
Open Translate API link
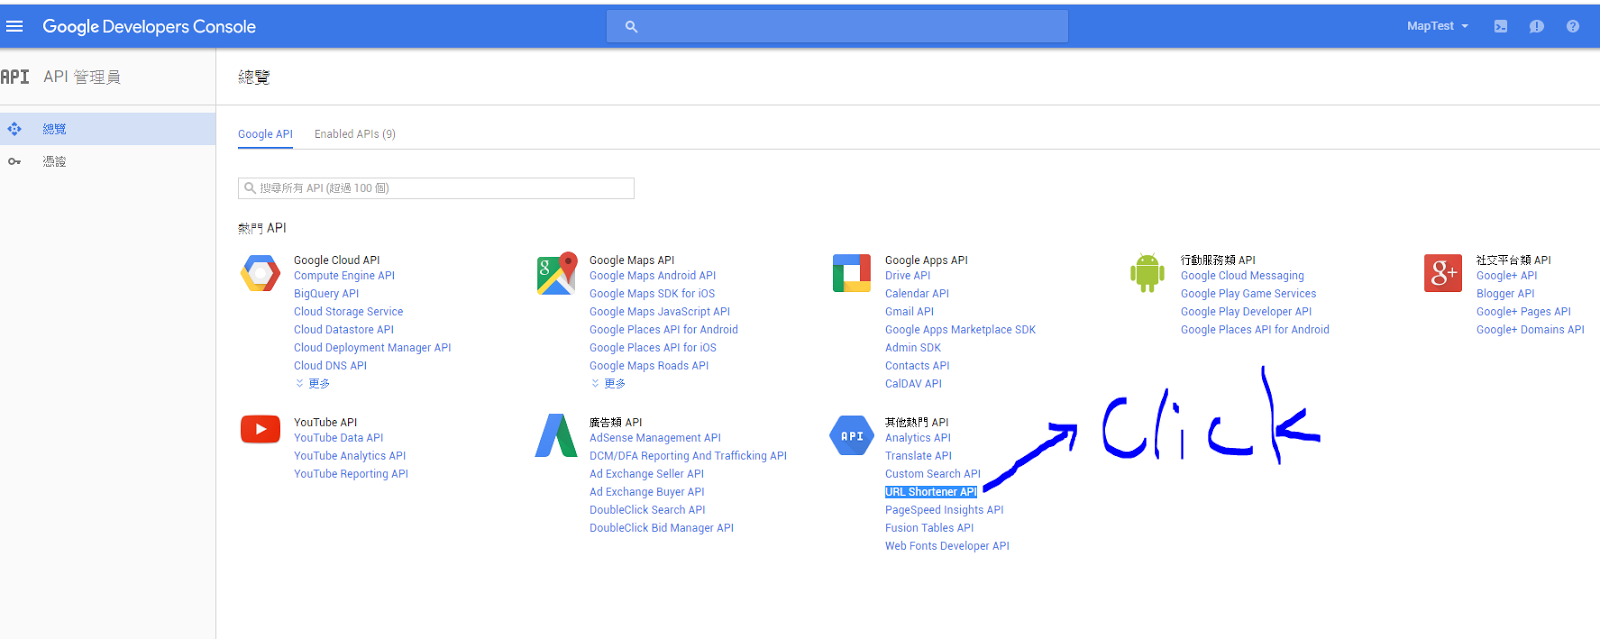coord(918,456)
